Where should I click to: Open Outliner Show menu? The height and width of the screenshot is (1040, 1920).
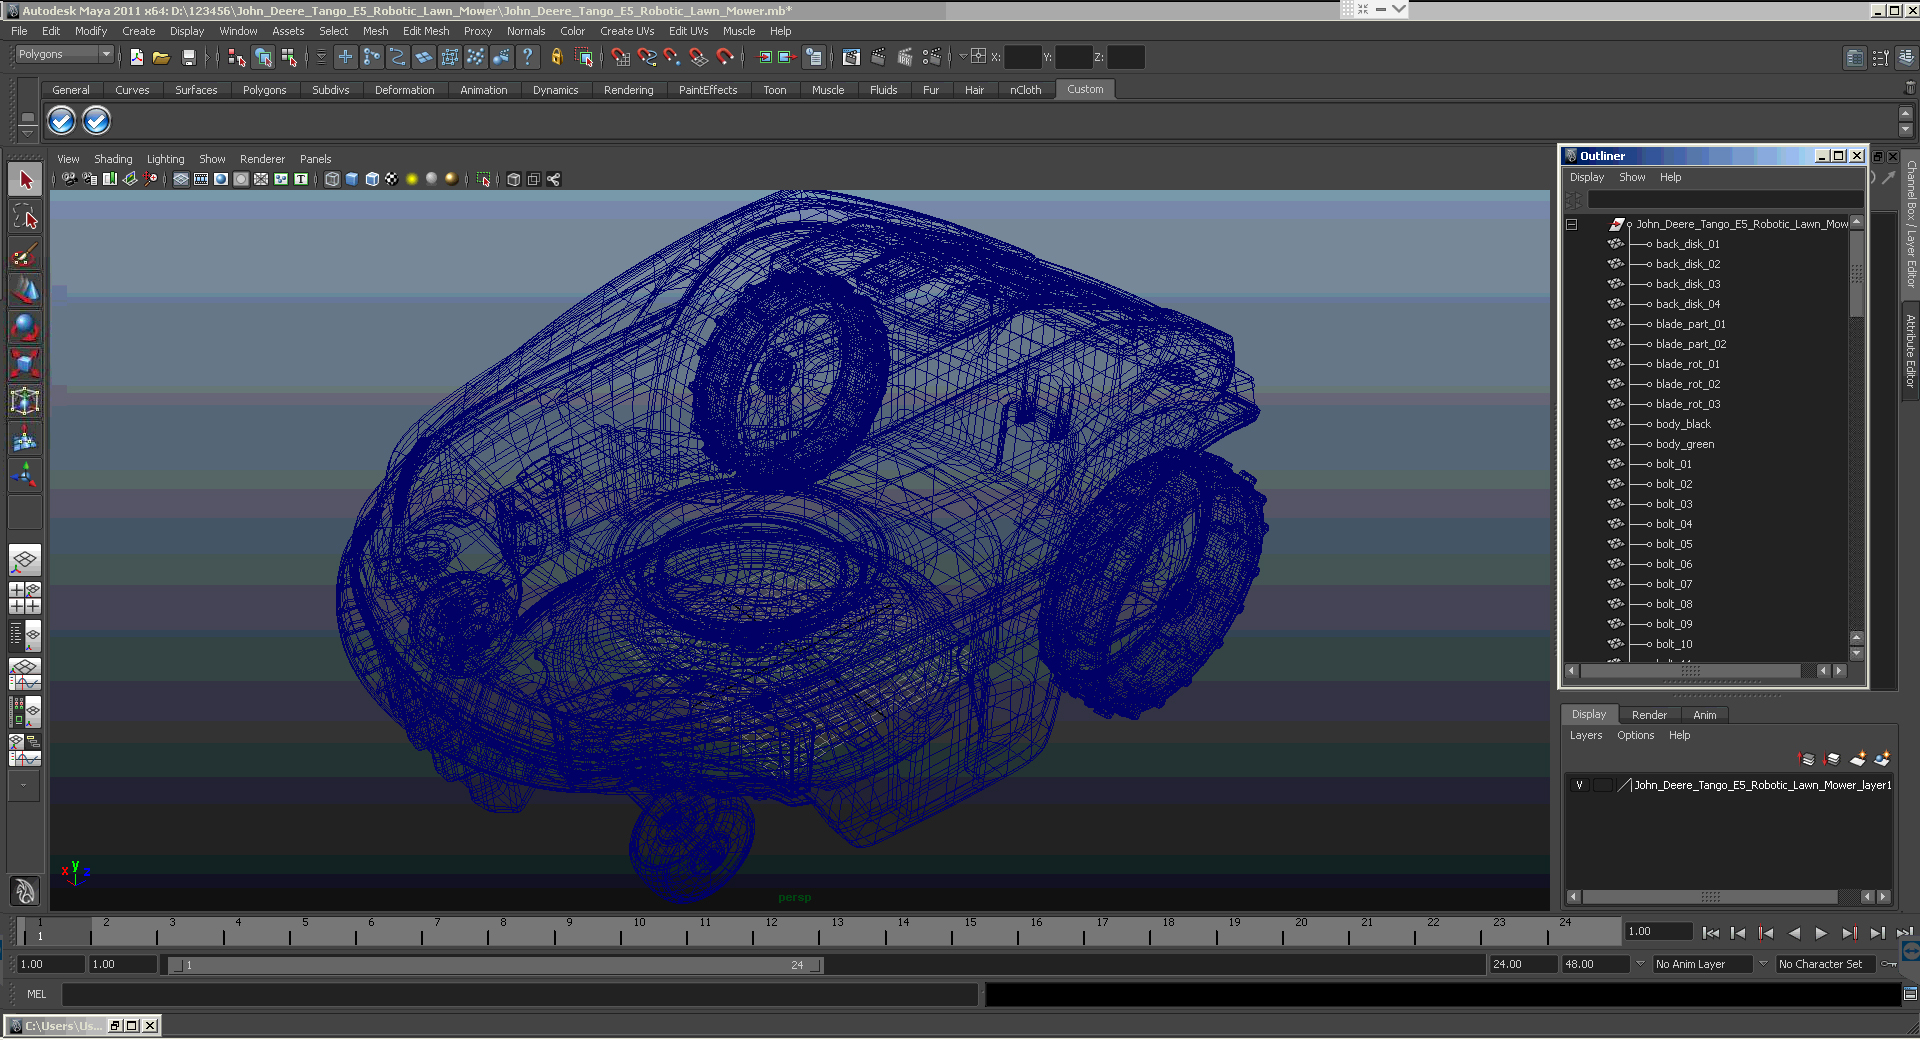click(x=1632, y=178)
